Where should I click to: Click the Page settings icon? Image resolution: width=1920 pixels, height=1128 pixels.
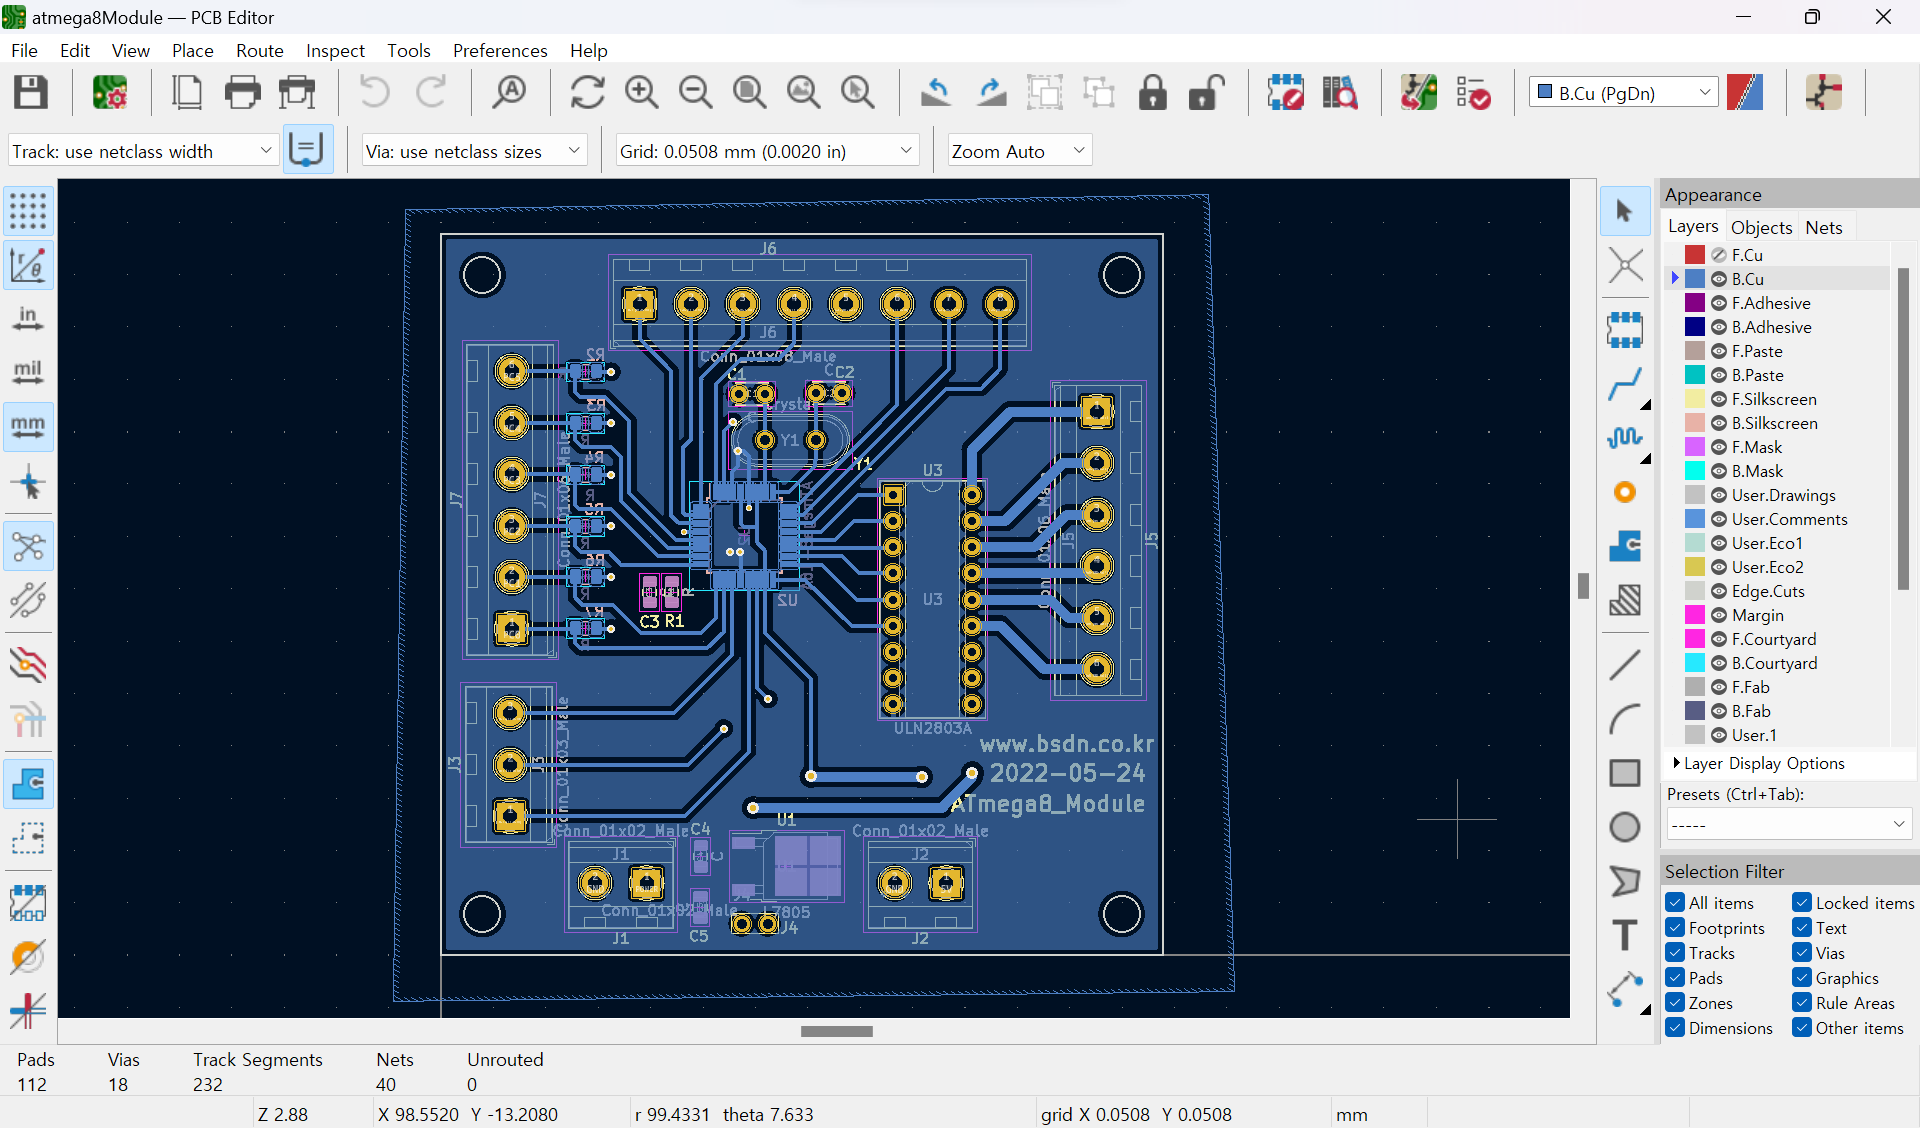coord(187,93)
